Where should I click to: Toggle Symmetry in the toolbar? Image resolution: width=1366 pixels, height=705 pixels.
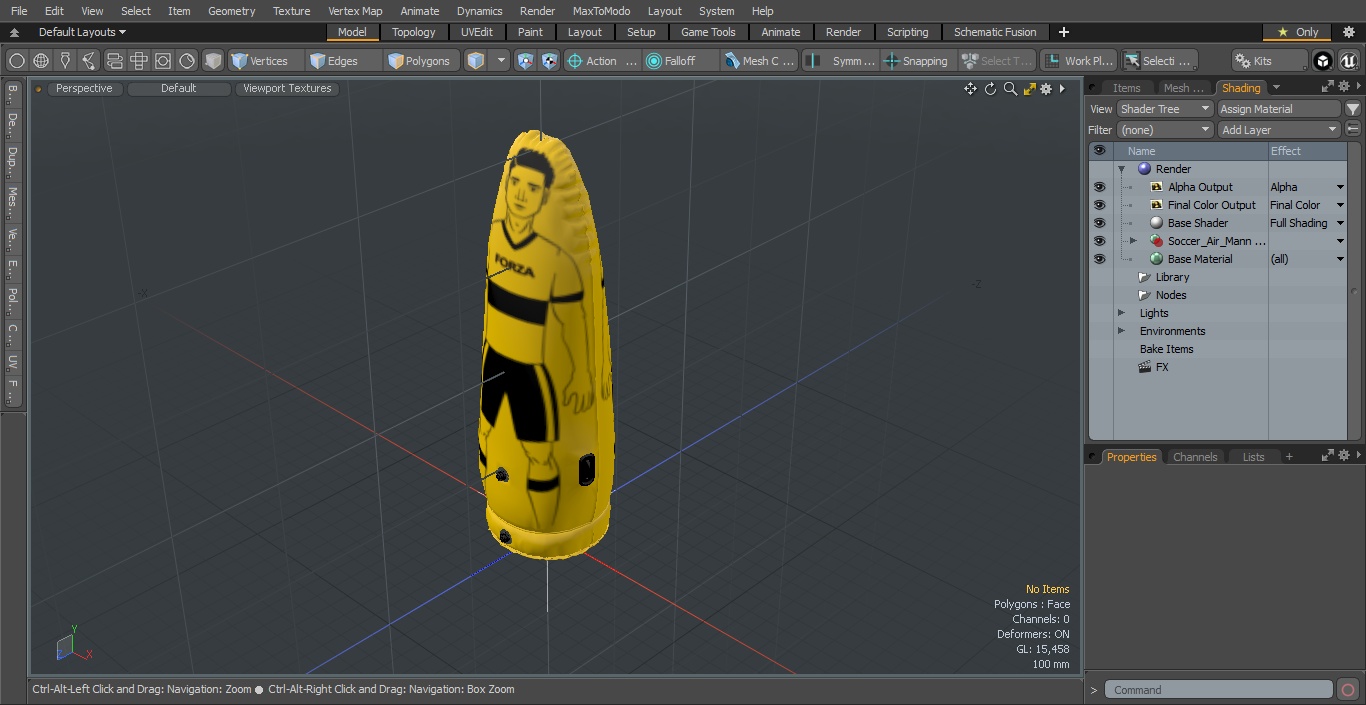[x=842, y=61]
